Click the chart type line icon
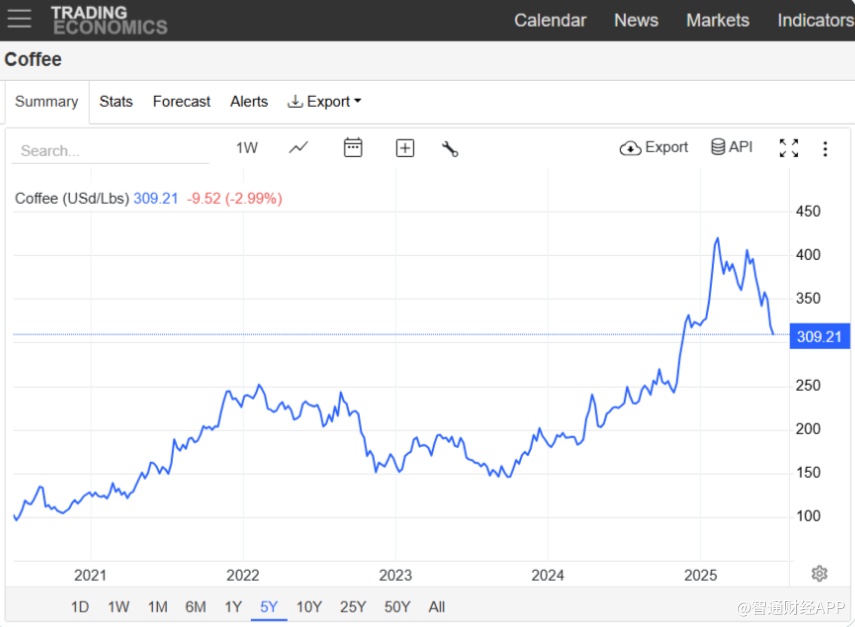This screenshot has width=855, height=627. 299,148
